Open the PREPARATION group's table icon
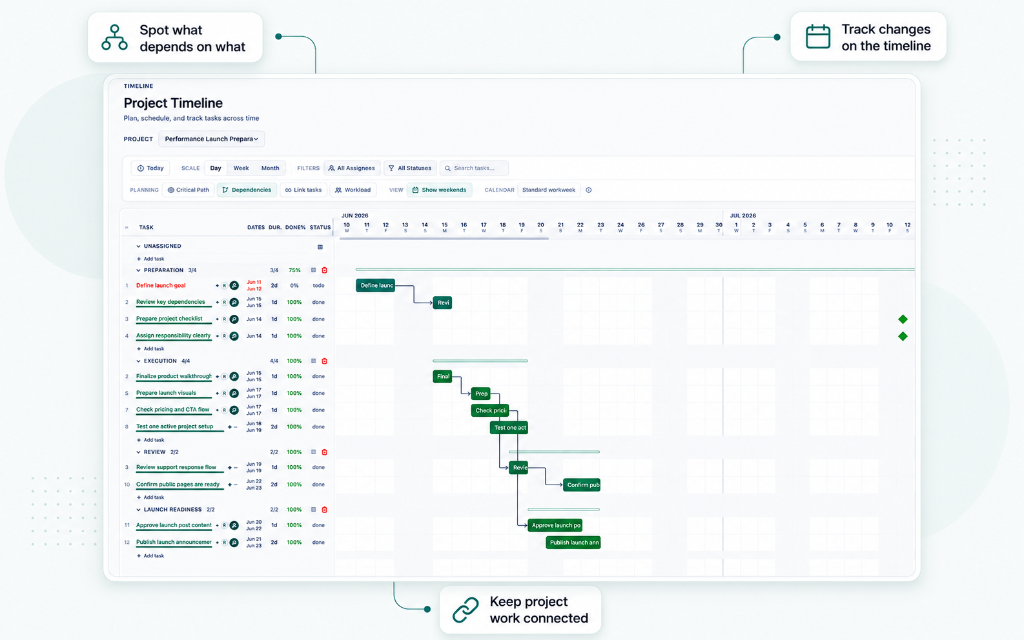The image size is (1024, 640). (313, 270)
